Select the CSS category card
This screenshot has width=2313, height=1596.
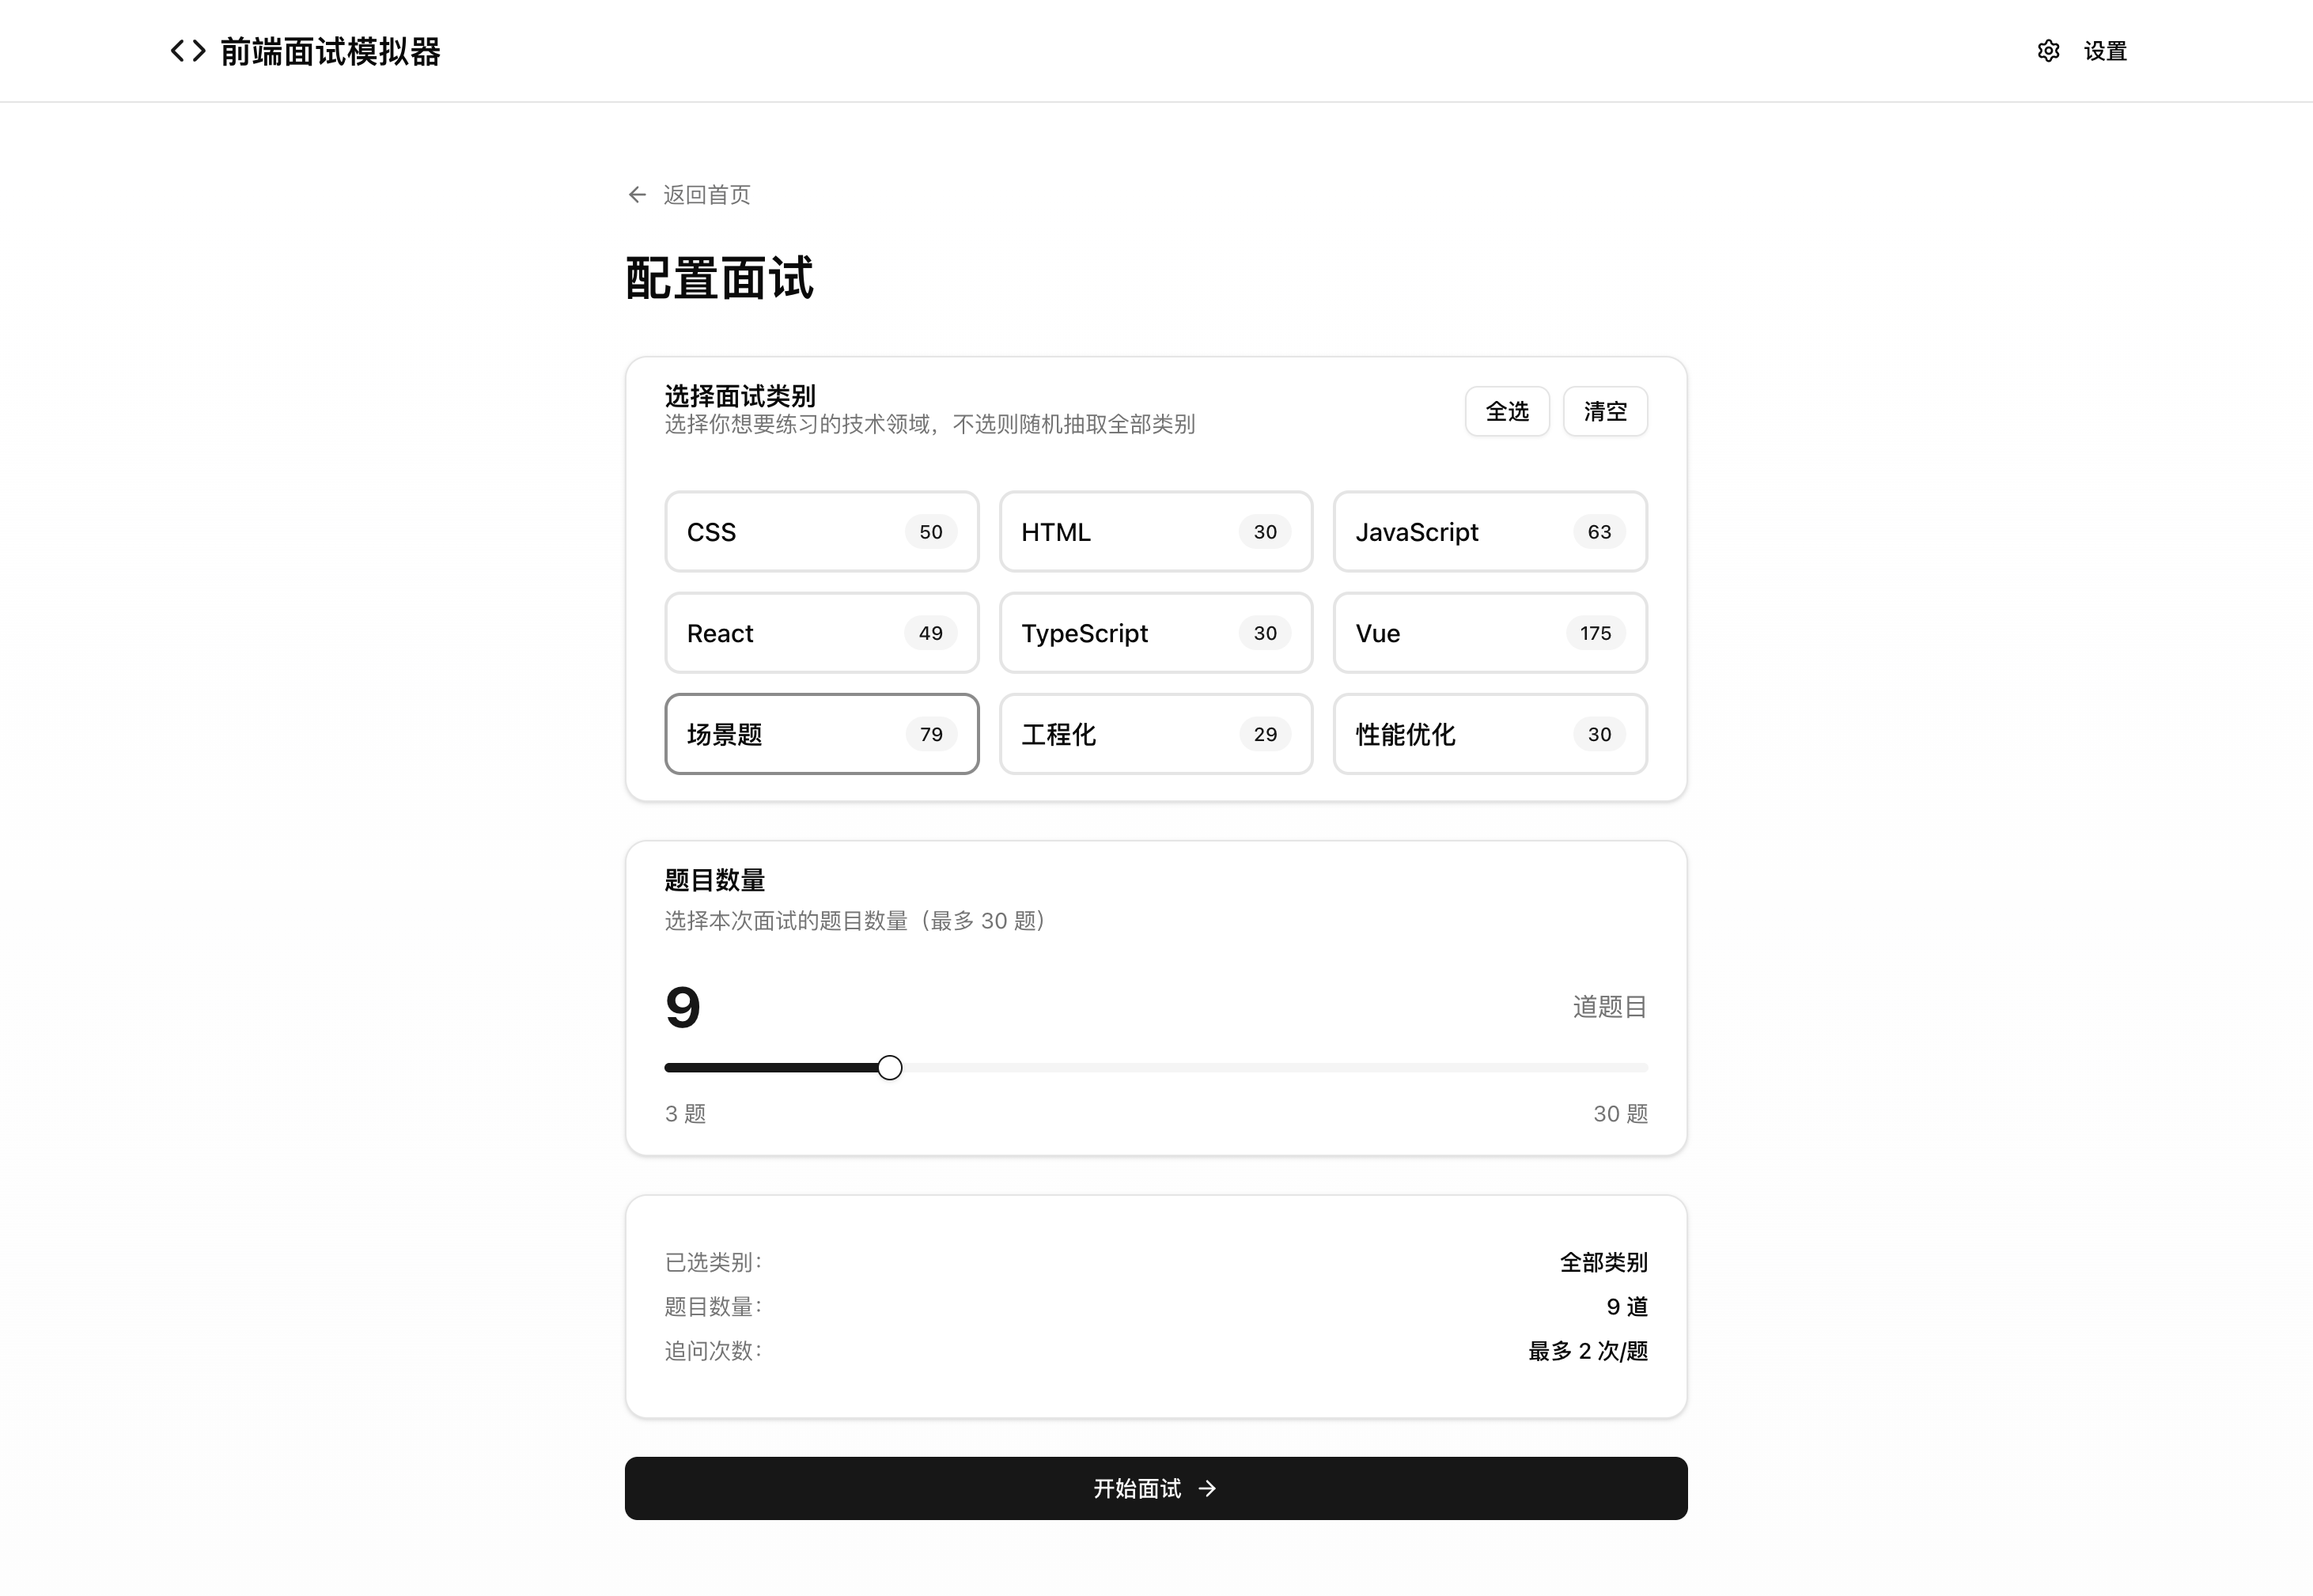coord(820,532)
